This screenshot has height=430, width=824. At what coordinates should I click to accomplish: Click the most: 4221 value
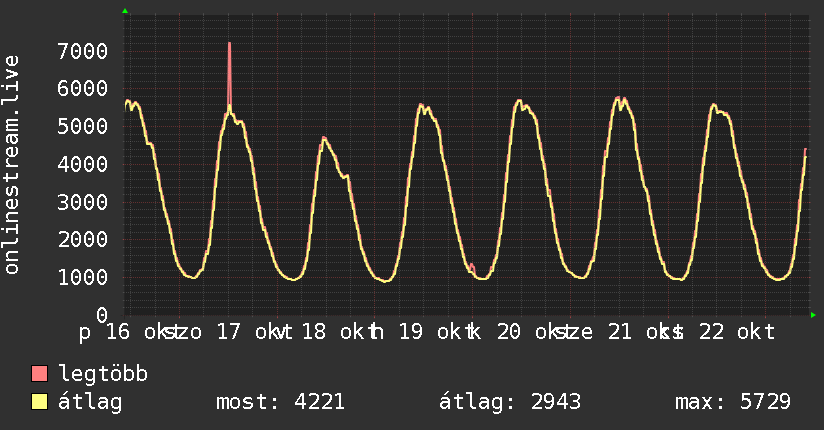coord(280,402)
